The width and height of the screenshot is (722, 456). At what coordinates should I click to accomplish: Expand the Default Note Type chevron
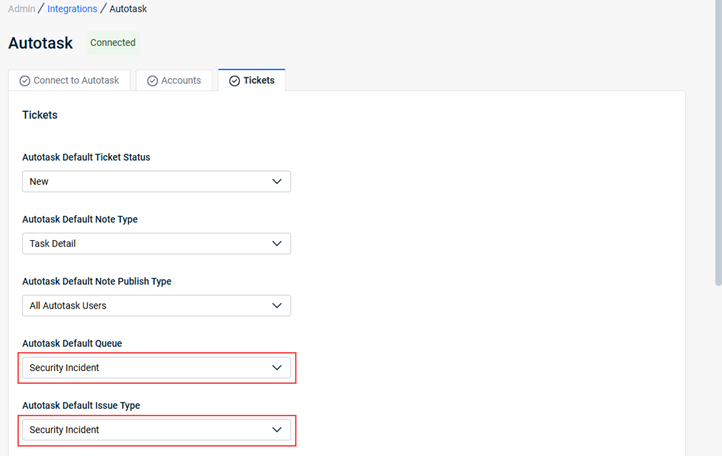(277, 244)
